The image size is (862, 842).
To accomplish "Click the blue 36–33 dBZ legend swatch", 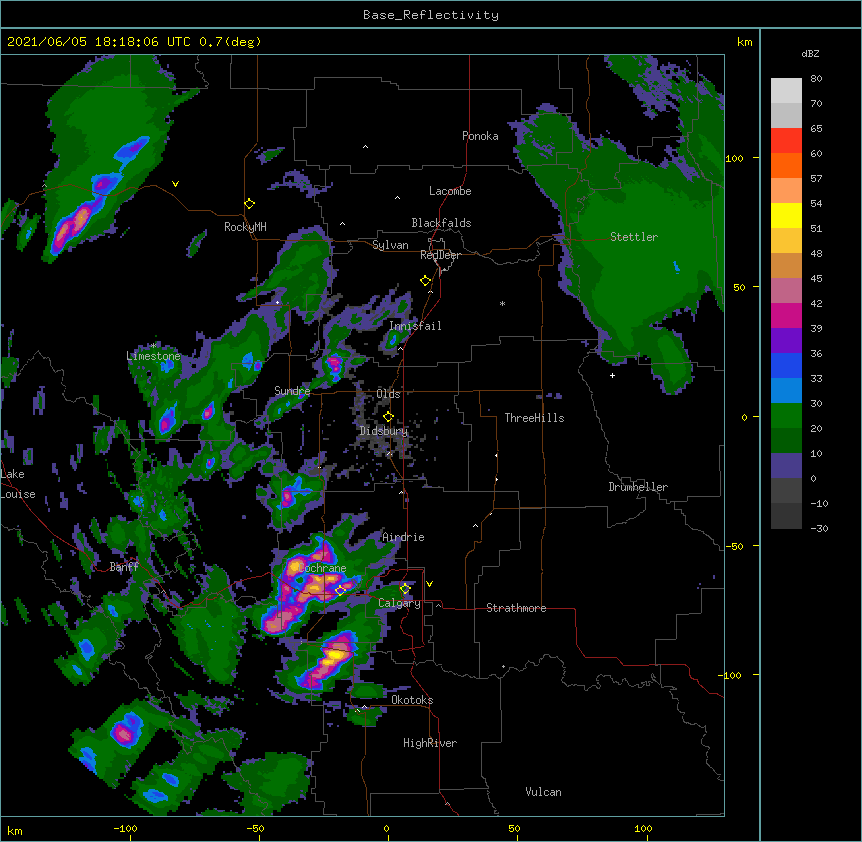I will [786, 365].
